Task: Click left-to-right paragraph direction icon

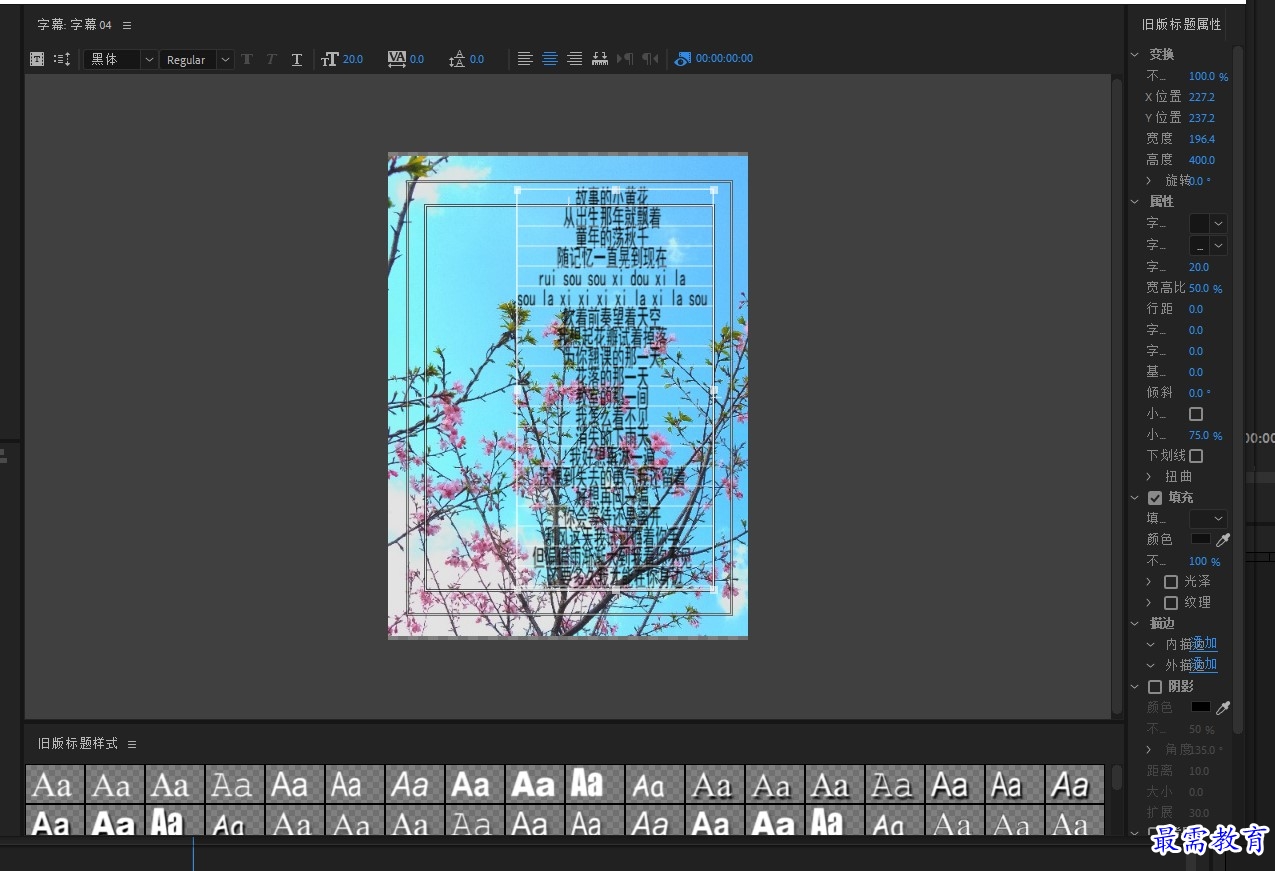Action: pos(626,59)
